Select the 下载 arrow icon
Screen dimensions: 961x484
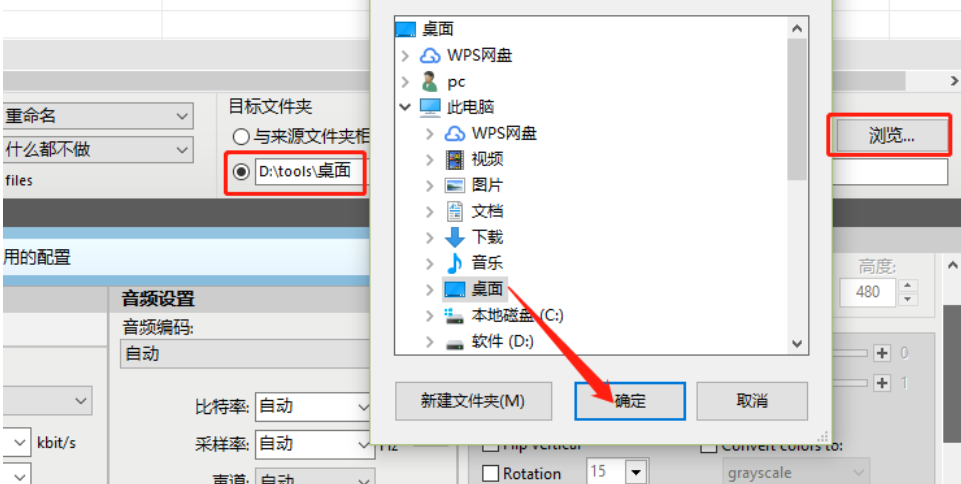tap(455, 237)
